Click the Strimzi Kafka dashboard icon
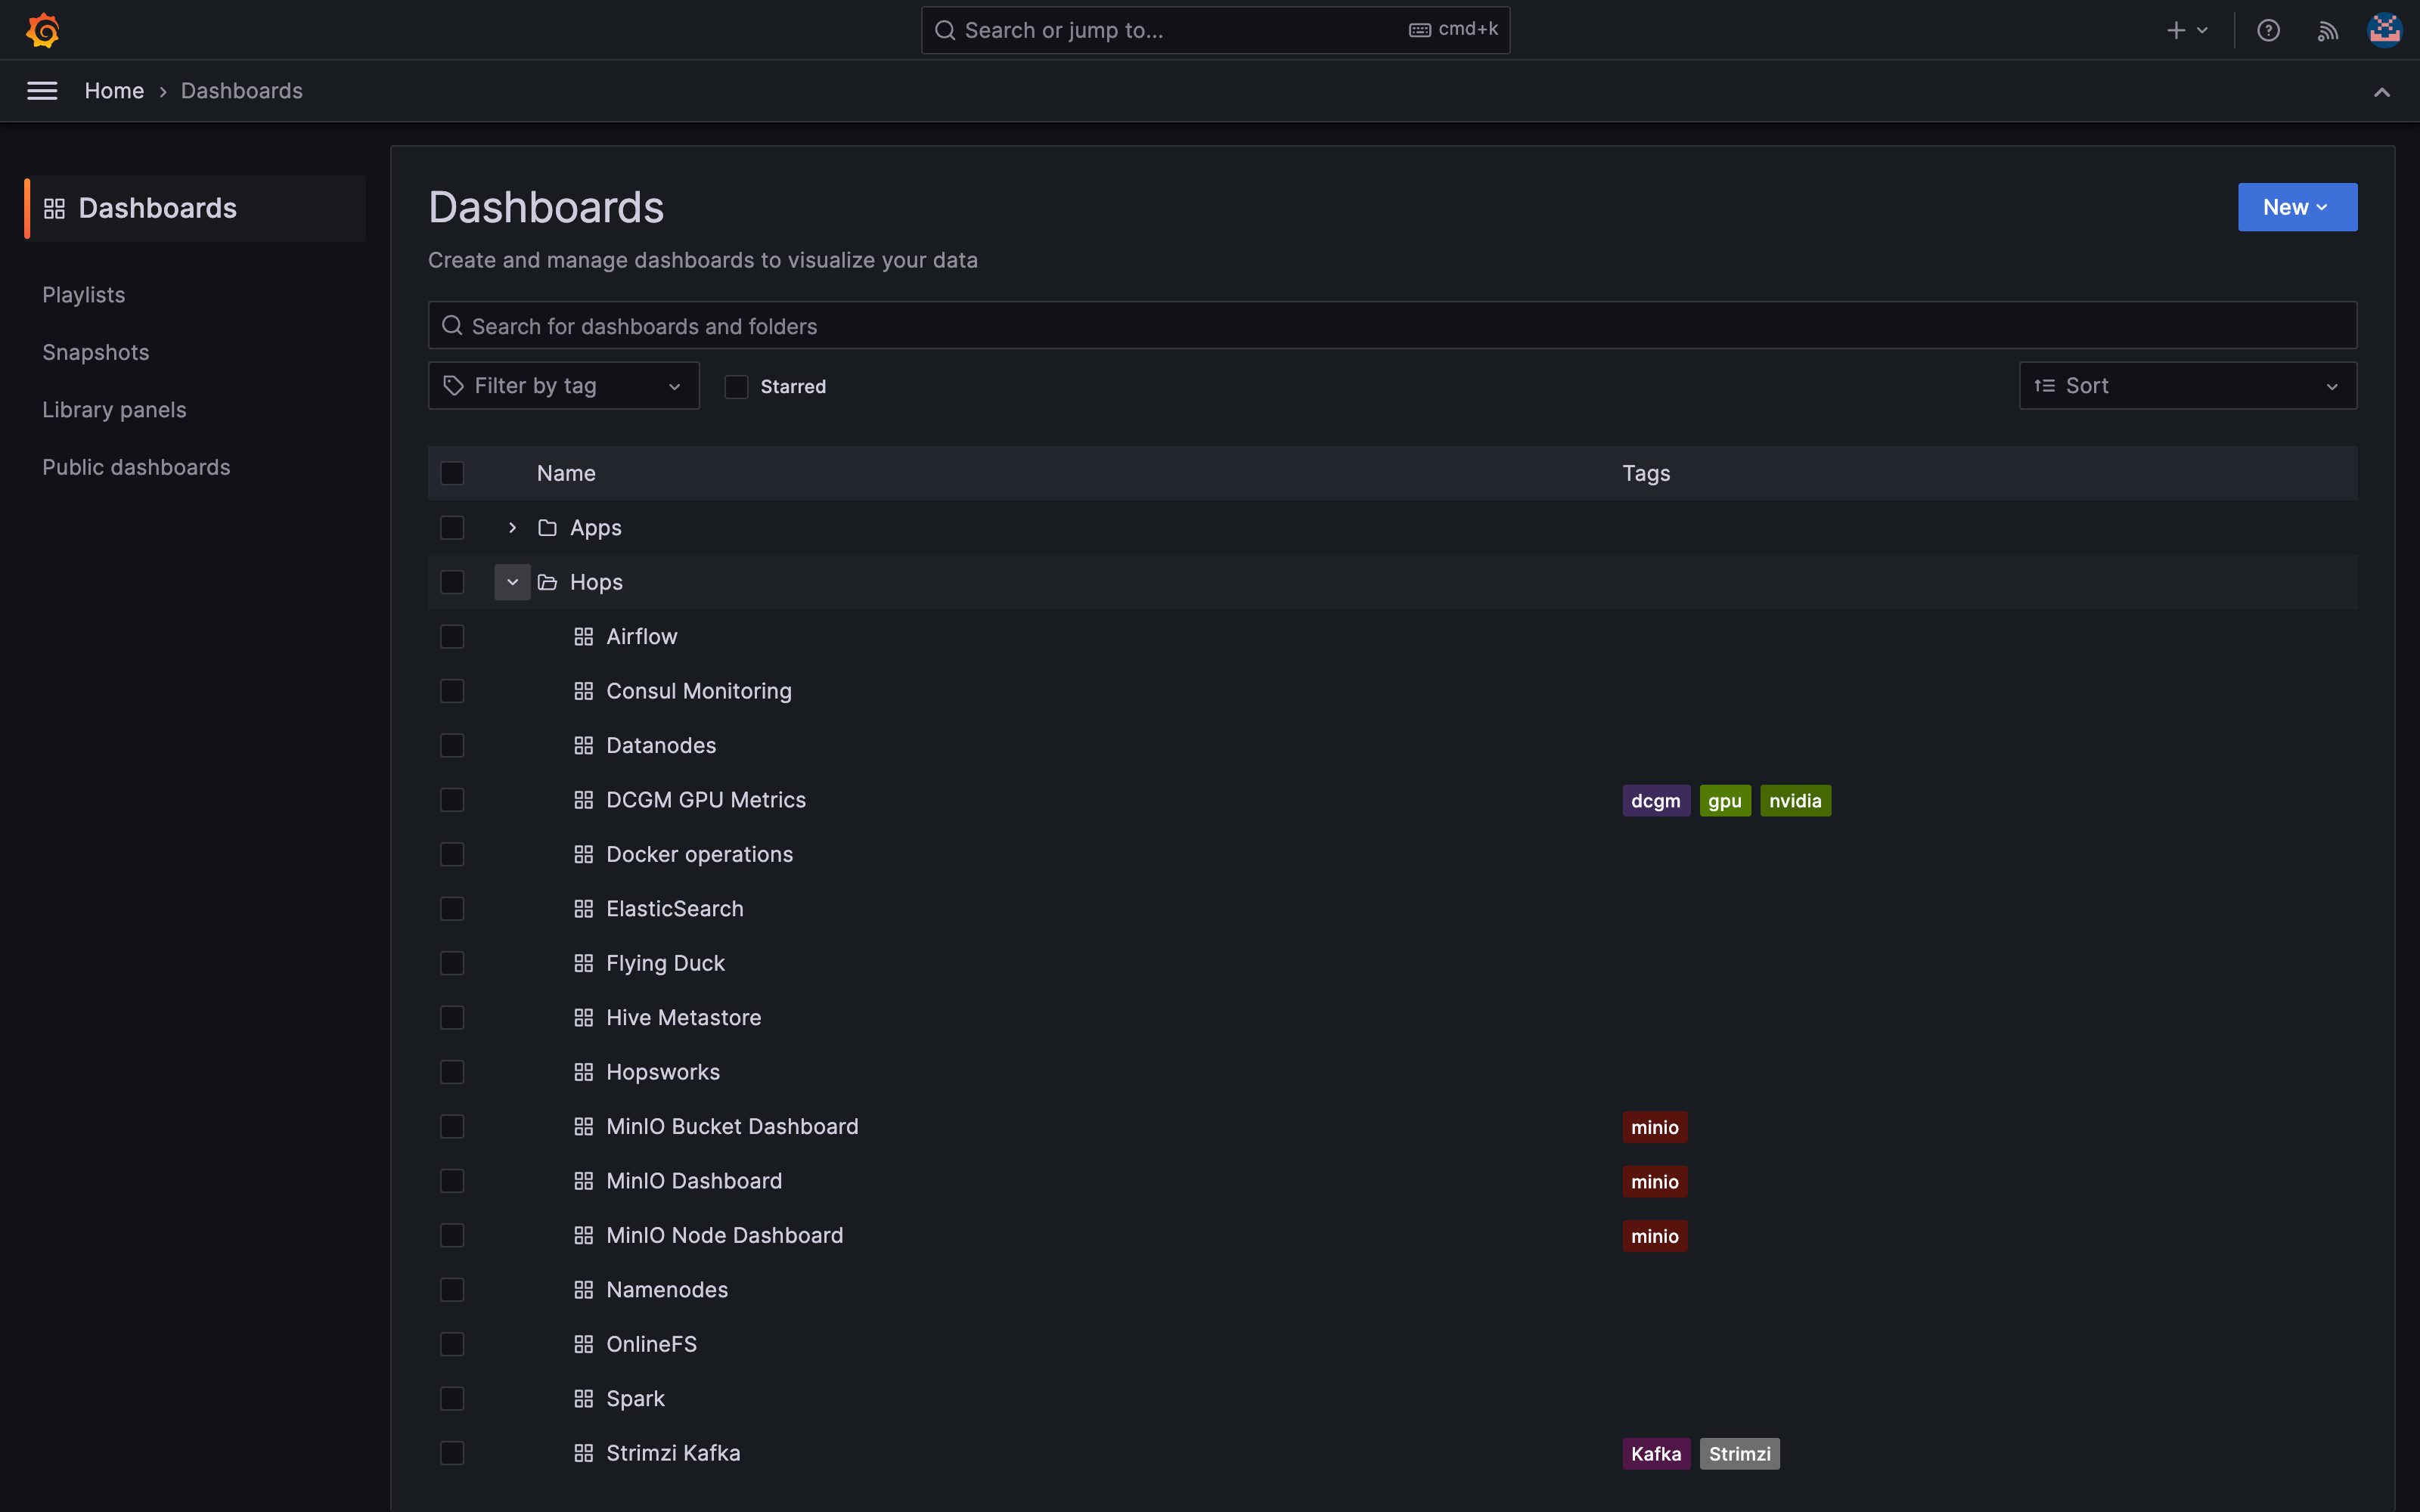 pos(584,1453)
